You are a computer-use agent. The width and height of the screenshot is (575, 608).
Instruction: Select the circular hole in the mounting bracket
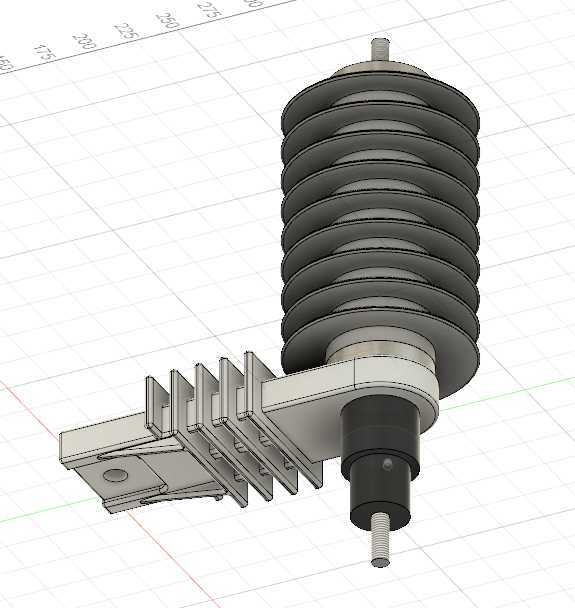click(x=114, y=475)
